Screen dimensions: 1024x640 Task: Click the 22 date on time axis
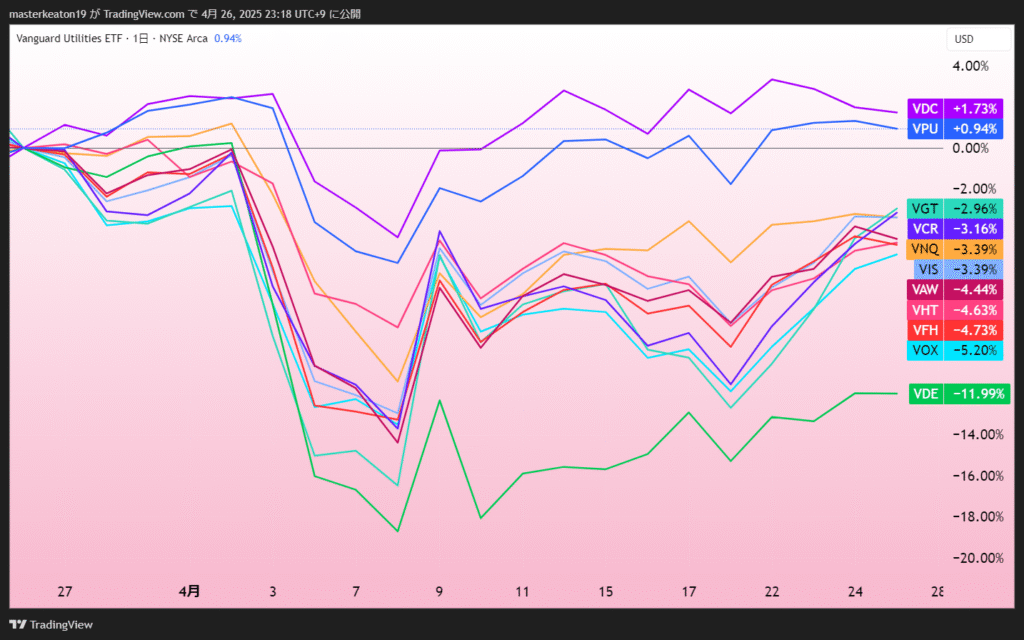pyautogui.click(x=773, y=591)
